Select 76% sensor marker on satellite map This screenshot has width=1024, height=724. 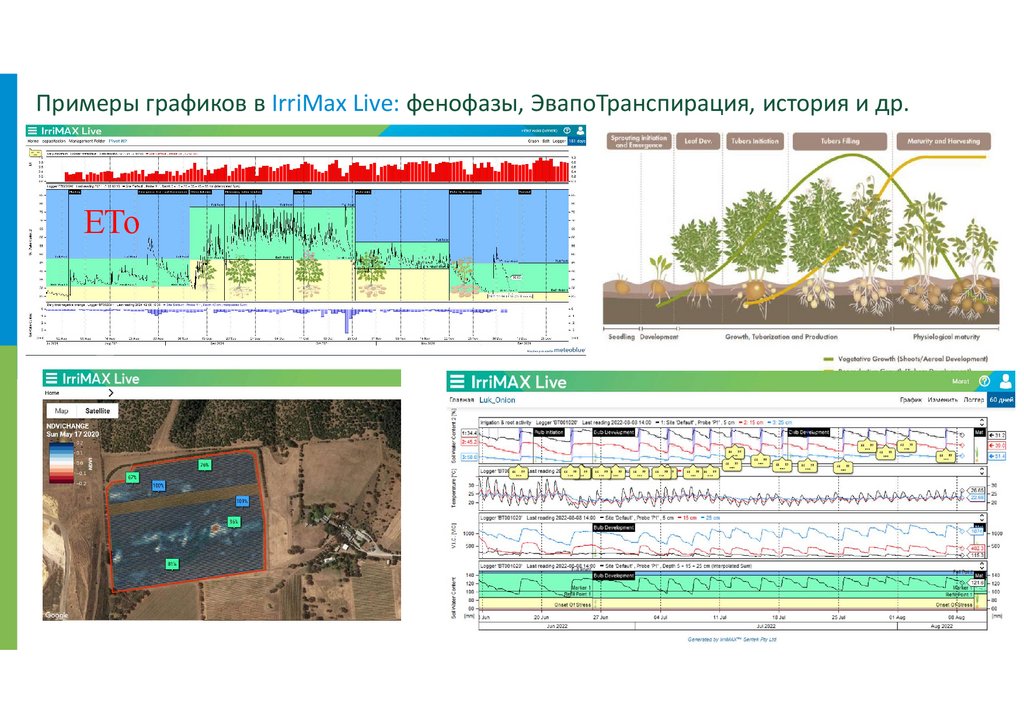205,465
